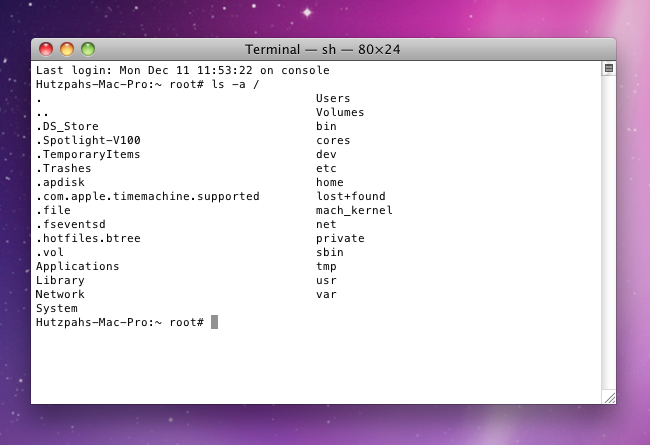This screenshot has width=650, height=445.
Task: Click the "Users" entry in right column
Action: [333, 98]
